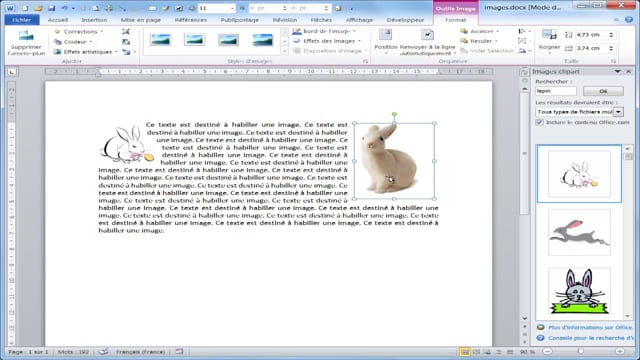Select the cartoon bunny on grass clipart

point(579,291)
